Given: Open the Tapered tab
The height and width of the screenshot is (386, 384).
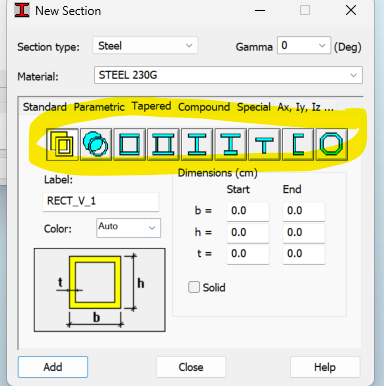Looking at the screenshot, I should tap(151, 106).
